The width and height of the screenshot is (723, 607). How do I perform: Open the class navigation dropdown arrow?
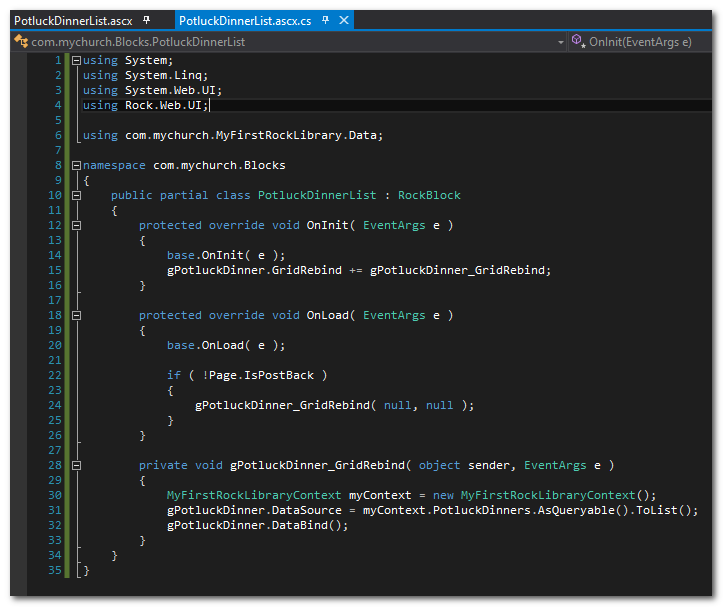coord(560,42)
